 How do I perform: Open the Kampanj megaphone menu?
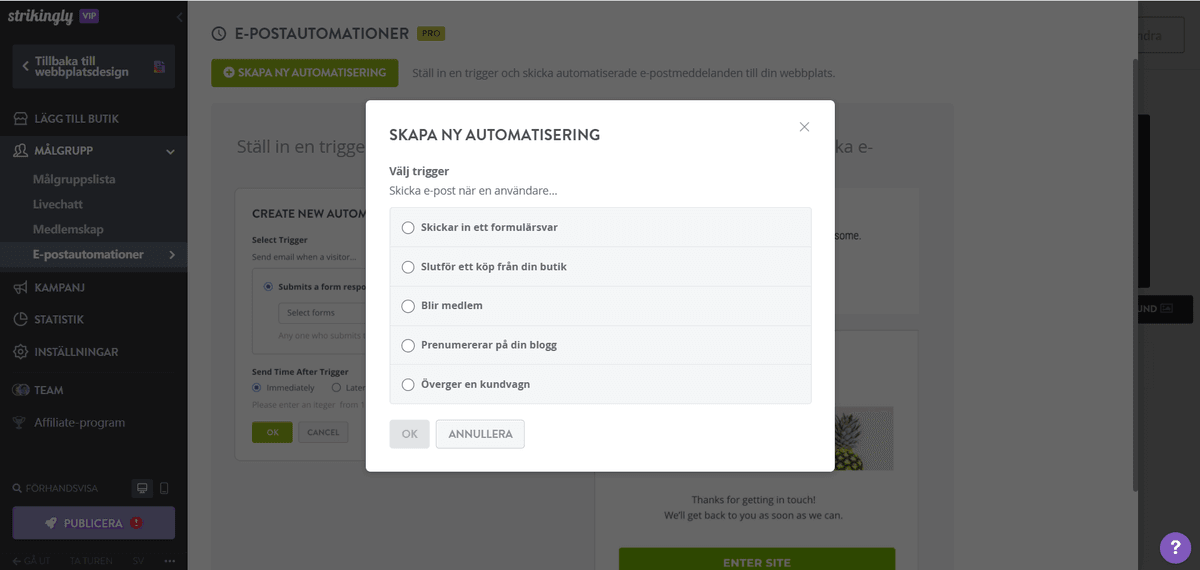click(20, 287)
